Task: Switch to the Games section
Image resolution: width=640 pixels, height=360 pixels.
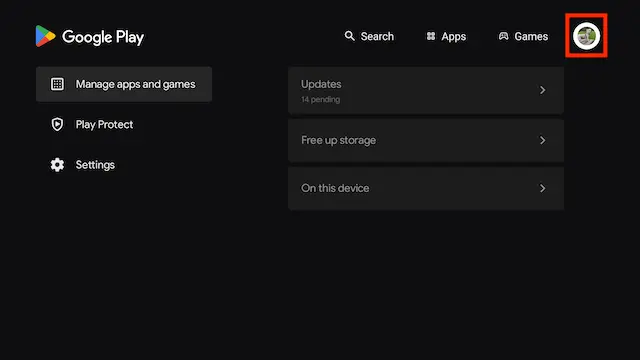Action: (523, 36)
